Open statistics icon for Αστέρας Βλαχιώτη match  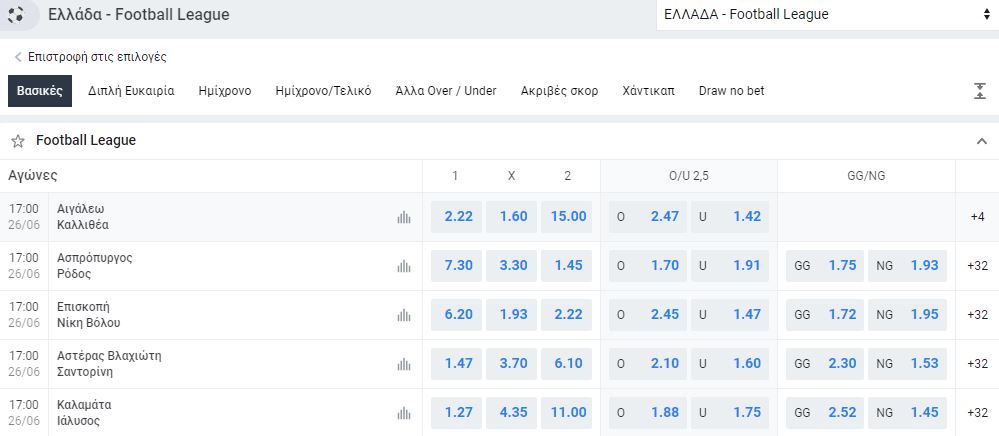point(404,365)
